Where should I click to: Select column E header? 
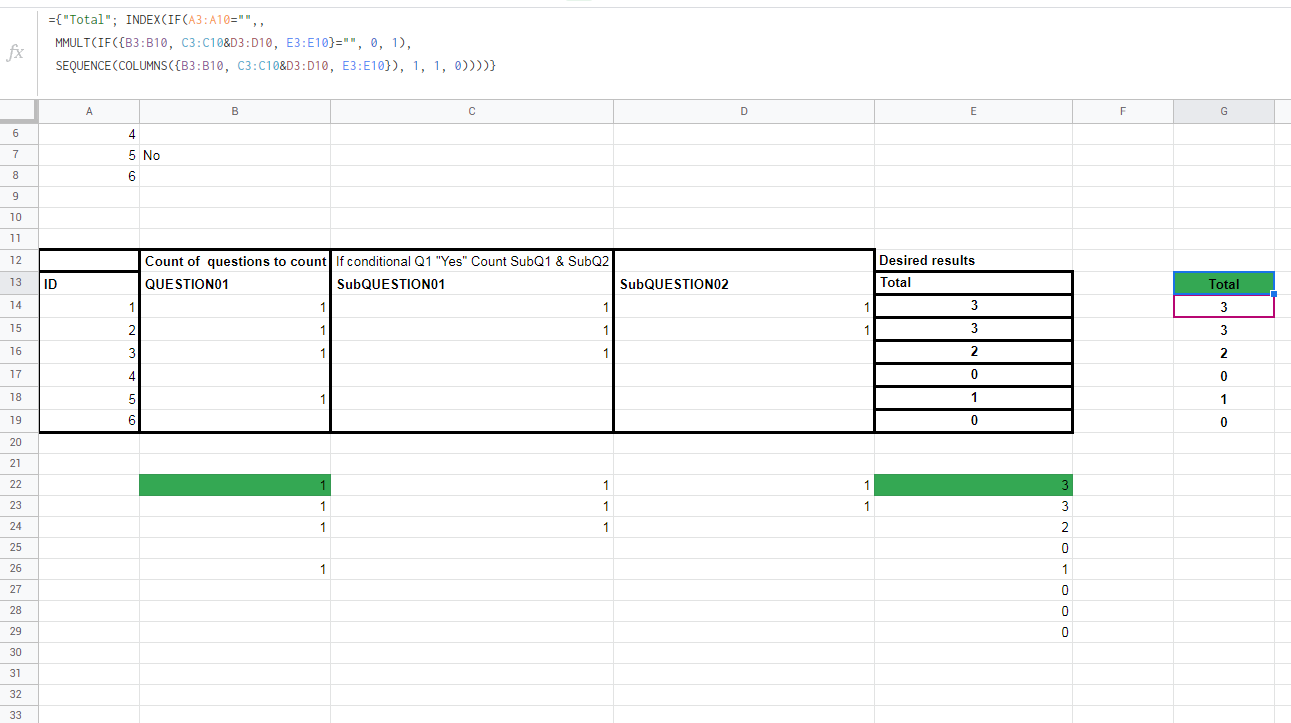[973, 112]
